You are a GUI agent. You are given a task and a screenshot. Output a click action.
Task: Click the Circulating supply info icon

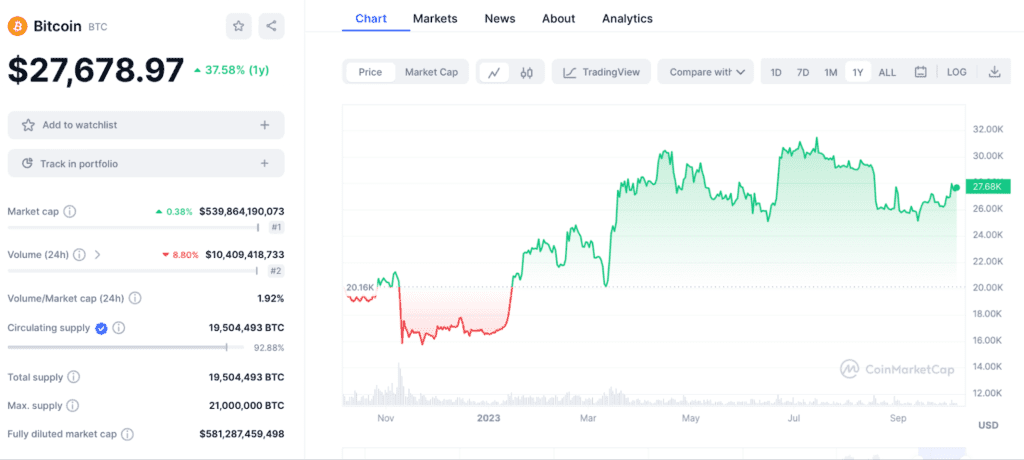coord(119,328)
